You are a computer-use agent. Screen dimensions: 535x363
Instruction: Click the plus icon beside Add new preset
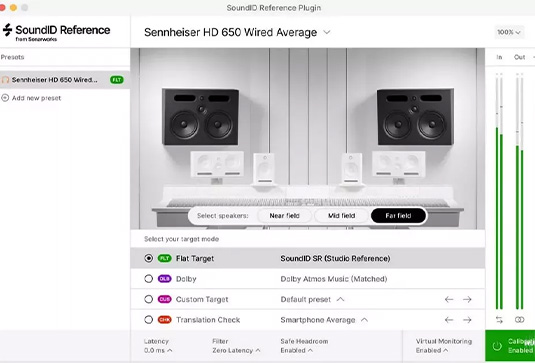(5, 98)
